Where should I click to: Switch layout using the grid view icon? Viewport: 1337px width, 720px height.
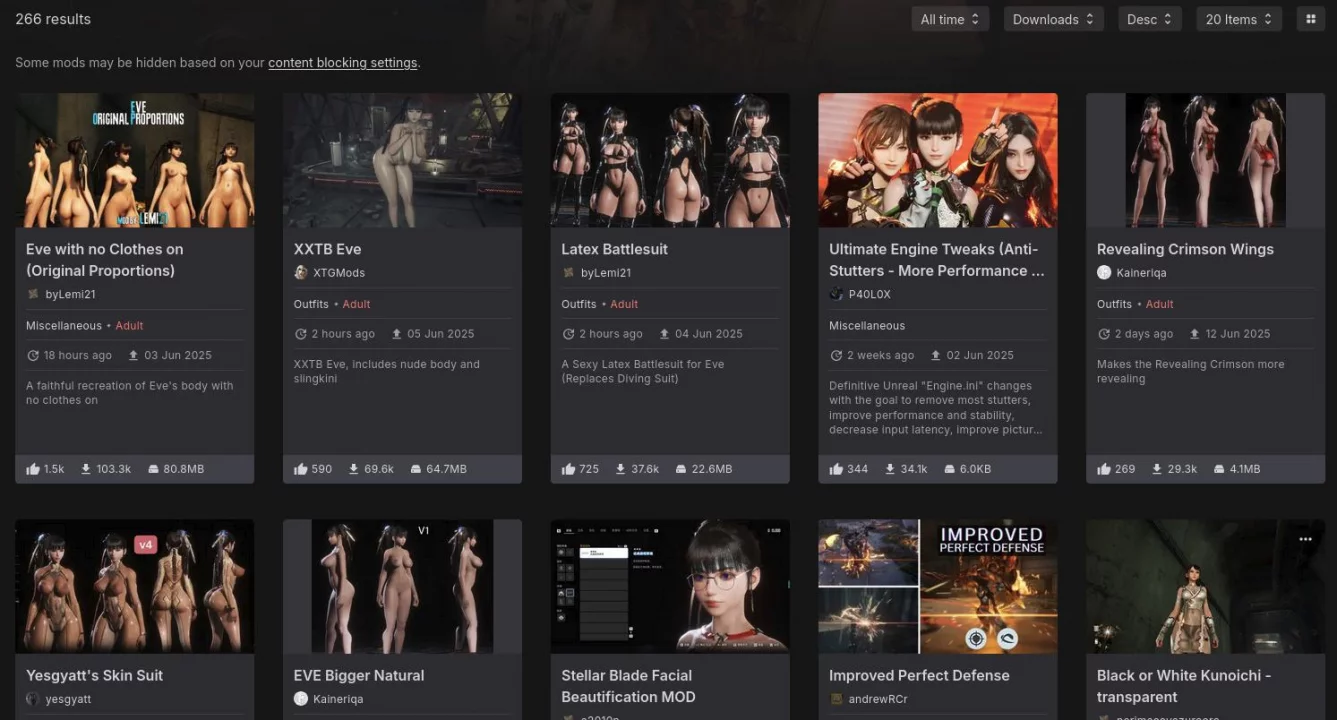point(1310,19)
